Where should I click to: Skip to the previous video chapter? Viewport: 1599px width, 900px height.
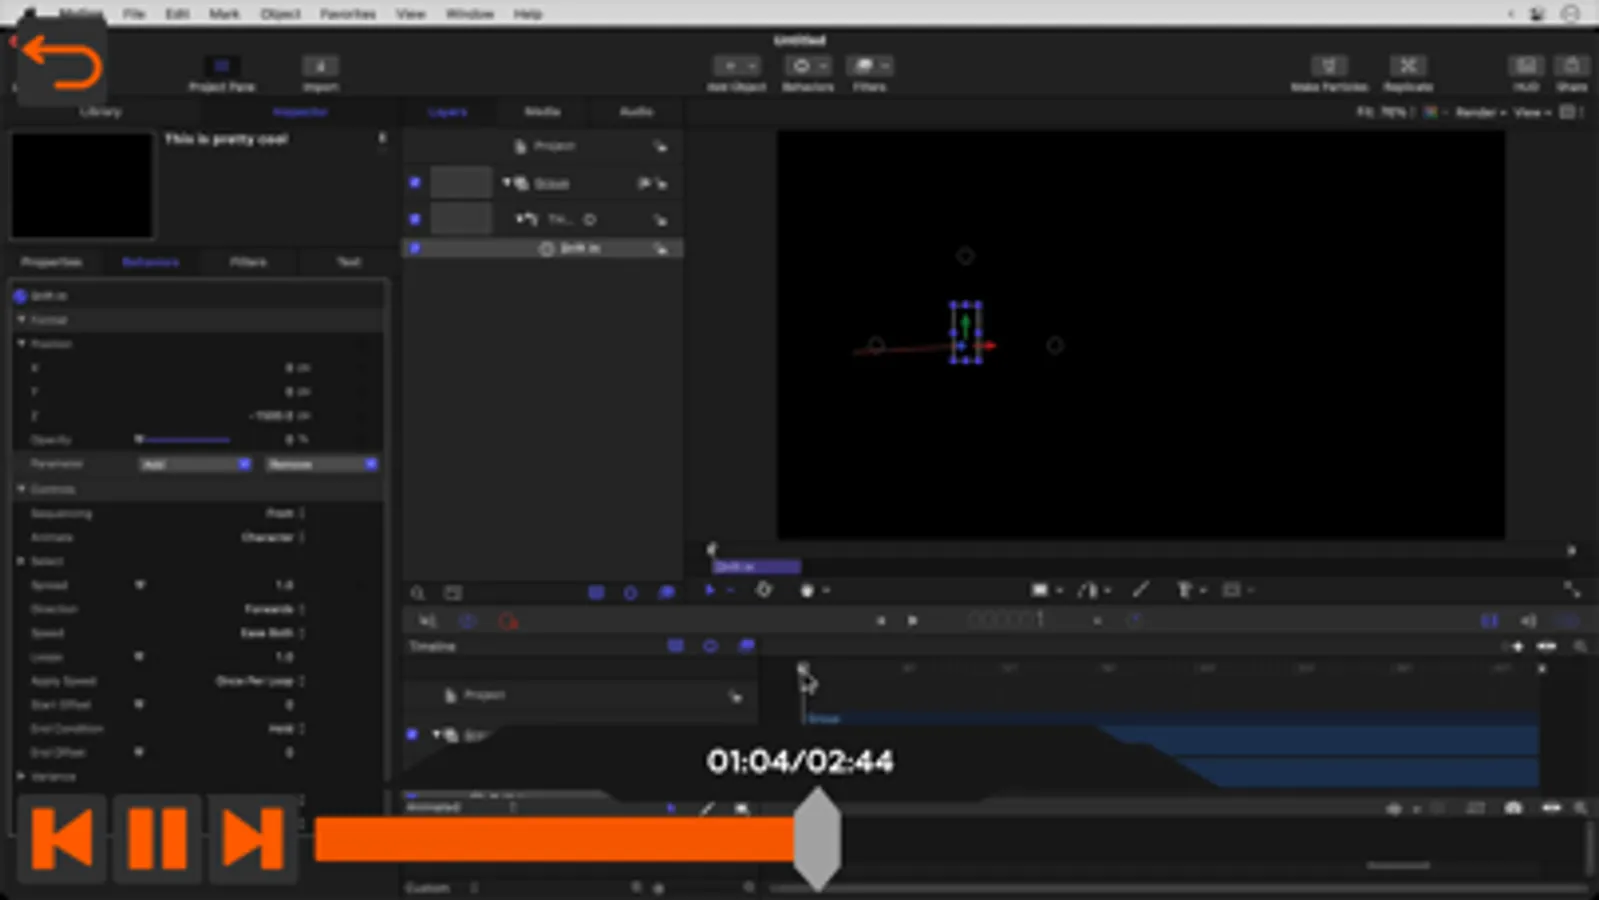(62, 838)
